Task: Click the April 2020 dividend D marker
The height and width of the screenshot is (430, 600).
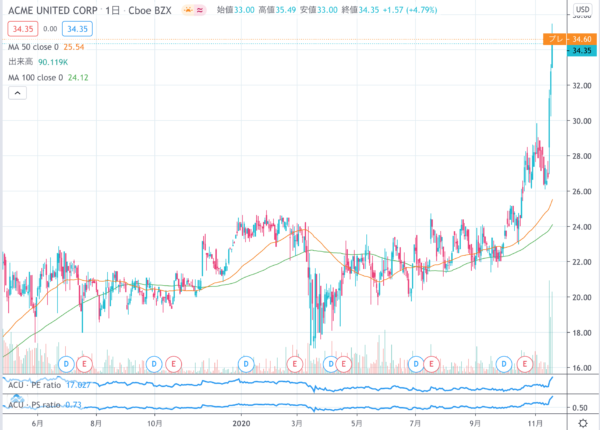Action: tap(330, 364)
